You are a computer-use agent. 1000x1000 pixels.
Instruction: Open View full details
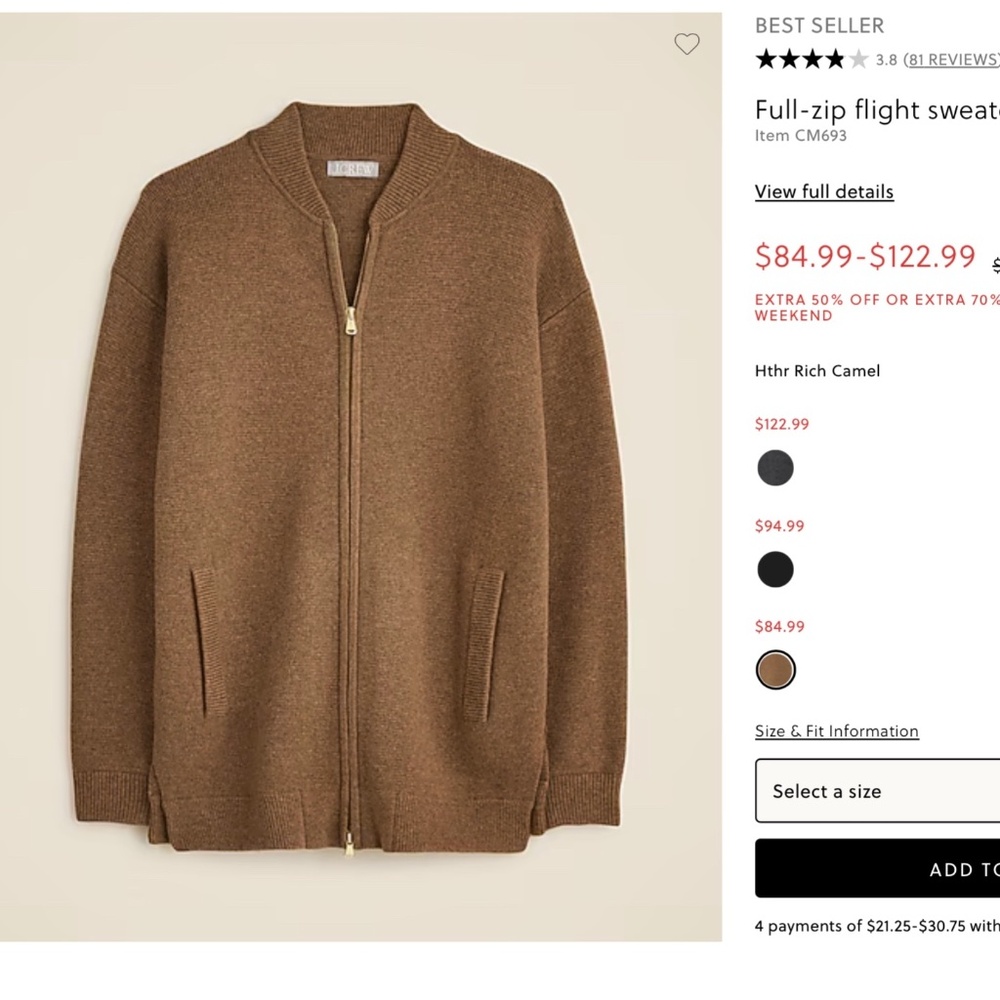(824, 191)
